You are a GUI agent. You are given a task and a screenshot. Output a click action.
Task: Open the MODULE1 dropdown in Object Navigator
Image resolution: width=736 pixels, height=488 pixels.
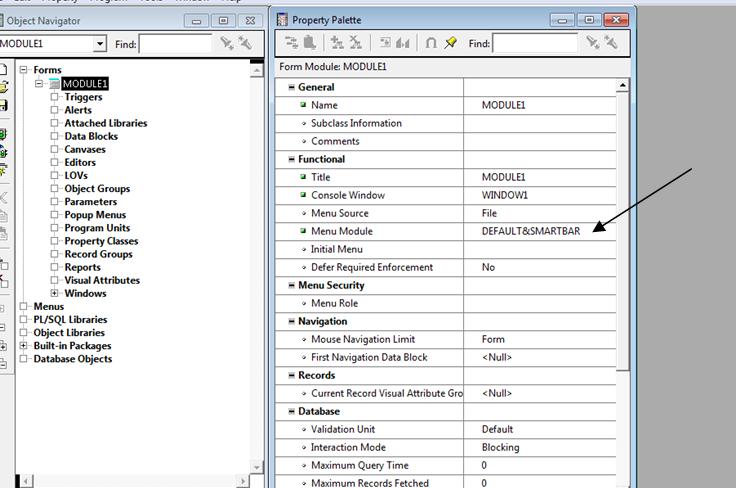100,44
